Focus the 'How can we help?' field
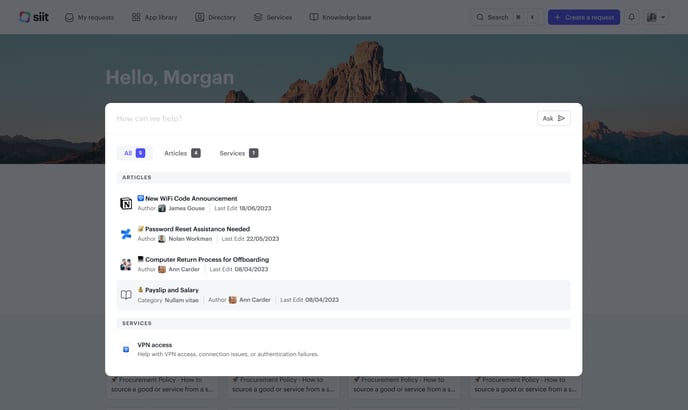 coord(320,118)
